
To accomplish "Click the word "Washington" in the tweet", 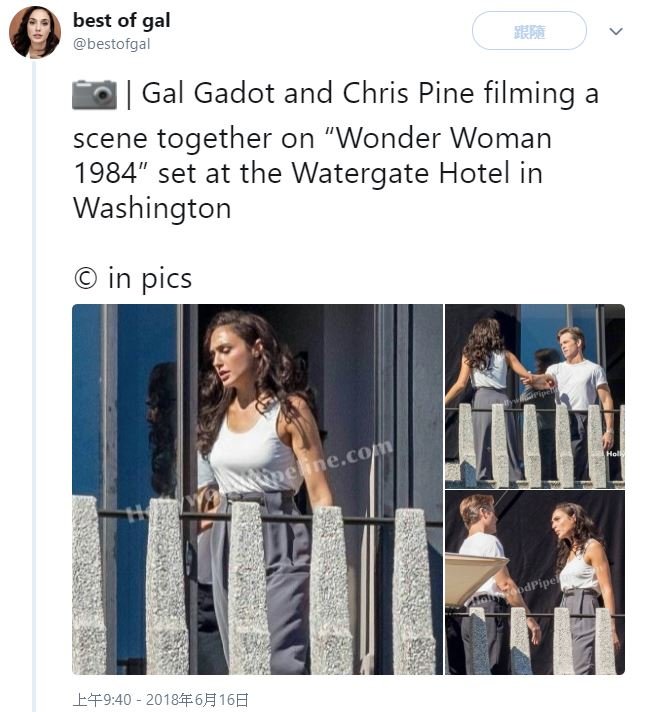I will coord(152,209).
